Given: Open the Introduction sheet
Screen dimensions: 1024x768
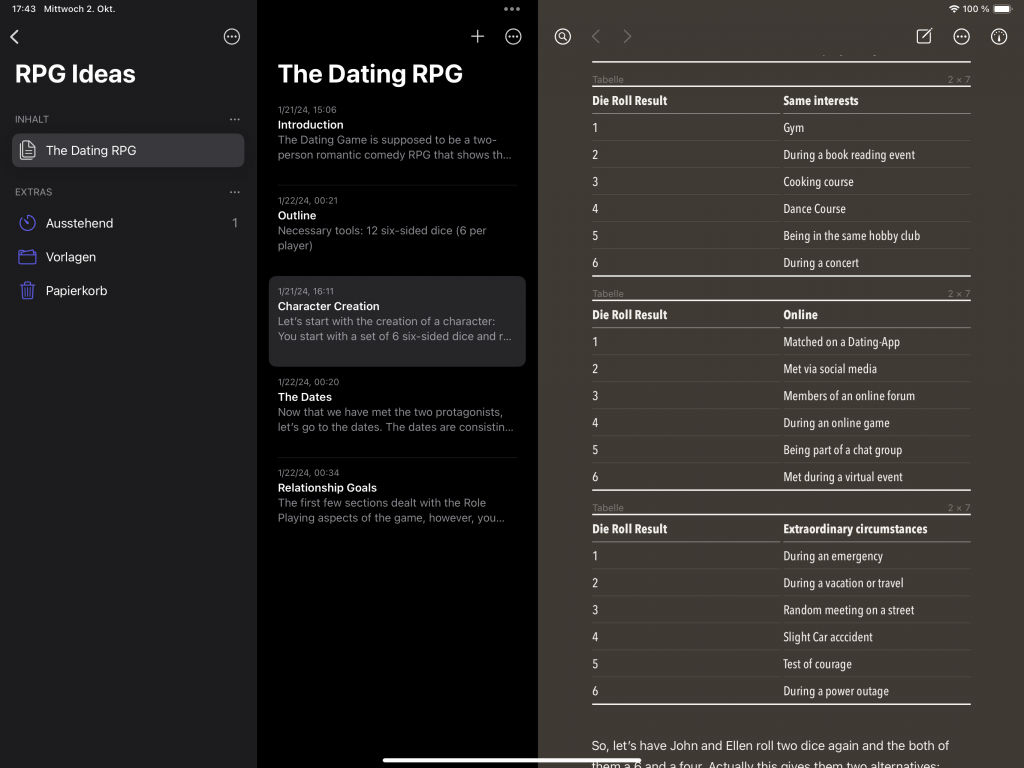Looking at the screenshot, I should coord(396,132).
